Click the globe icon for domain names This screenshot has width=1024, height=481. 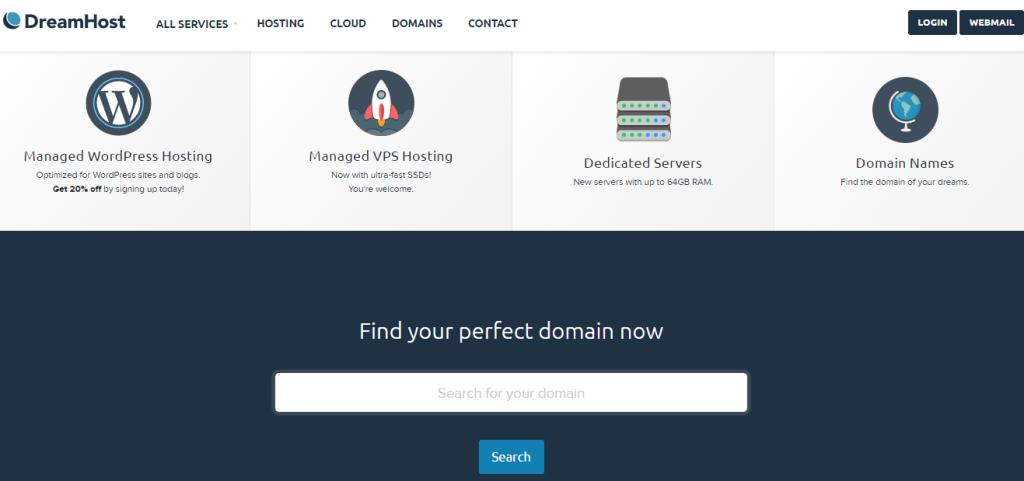tap(905, 110)
